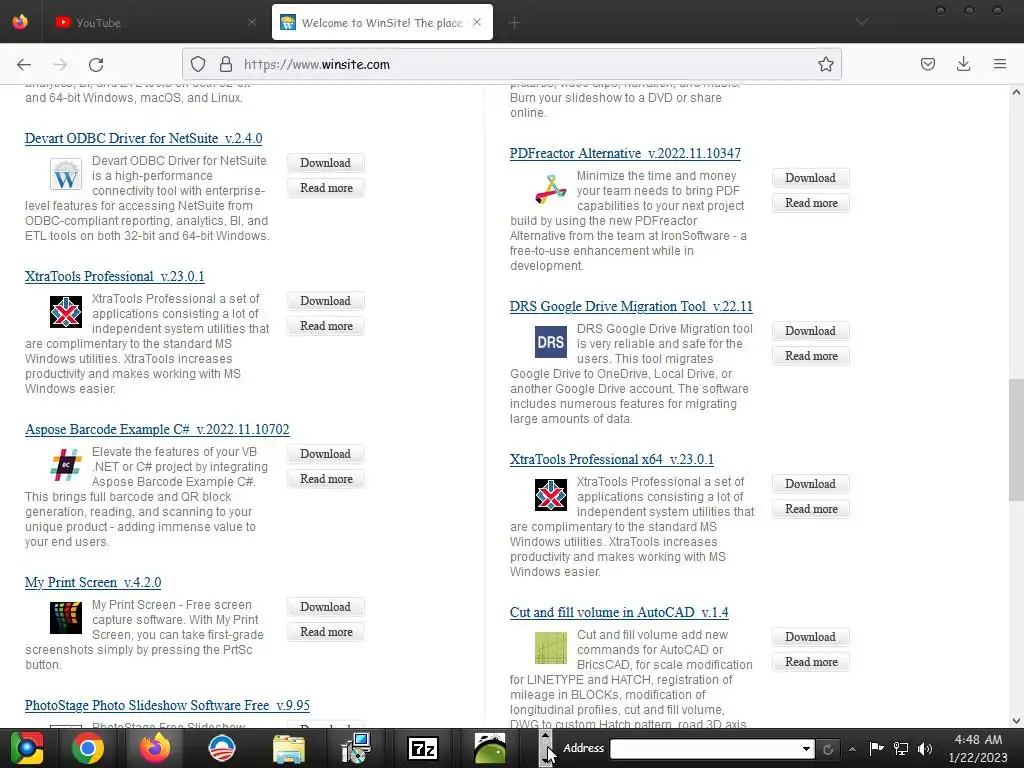Read more about Cut and fill volume
Viewport: 1024px width, 768px height.
click(x=810, y=662)
